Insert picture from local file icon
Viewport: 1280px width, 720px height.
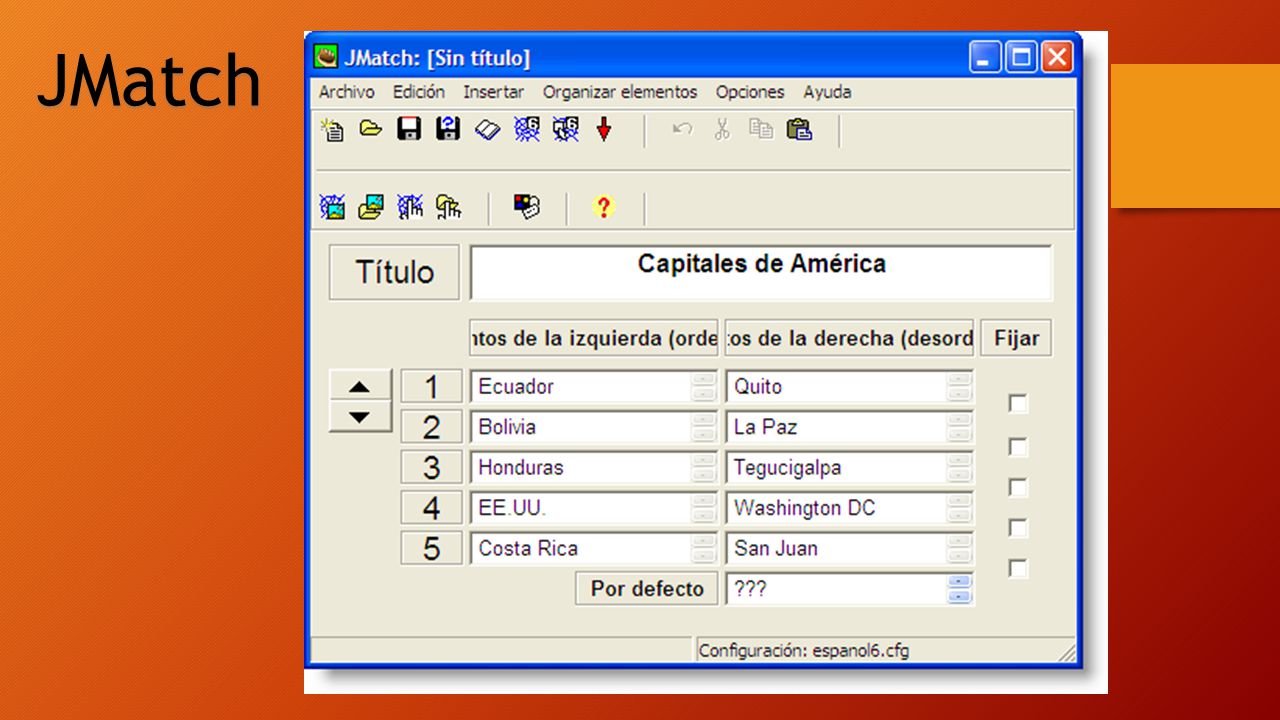(371, 207)
